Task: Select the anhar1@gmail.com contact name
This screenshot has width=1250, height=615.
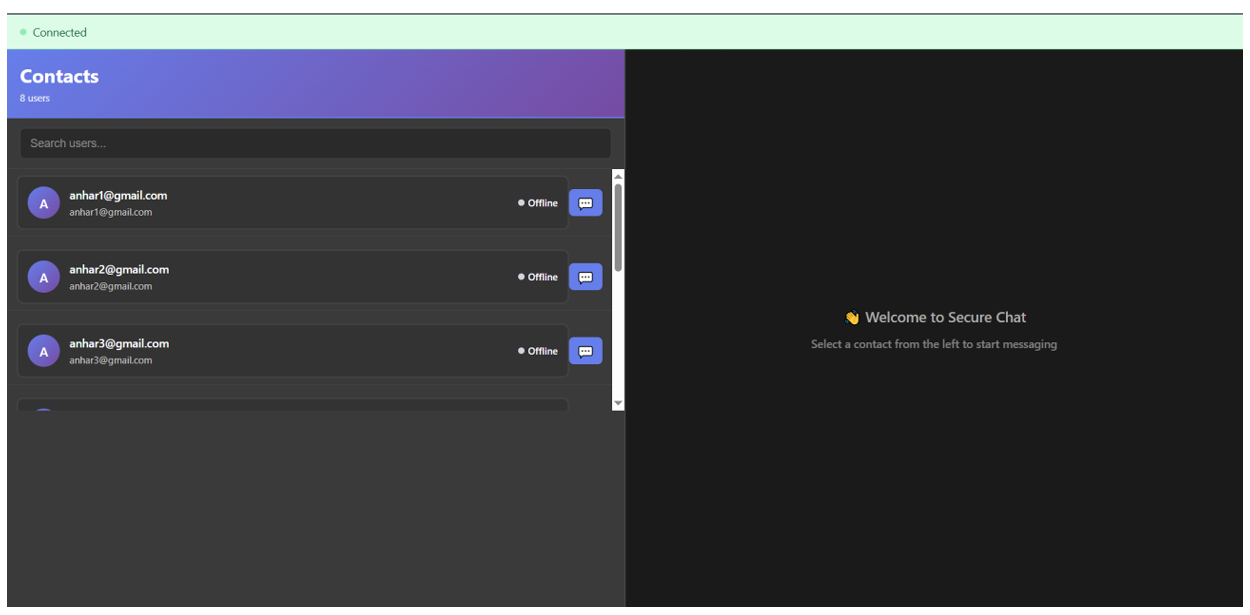Action: tap(118, 196)
